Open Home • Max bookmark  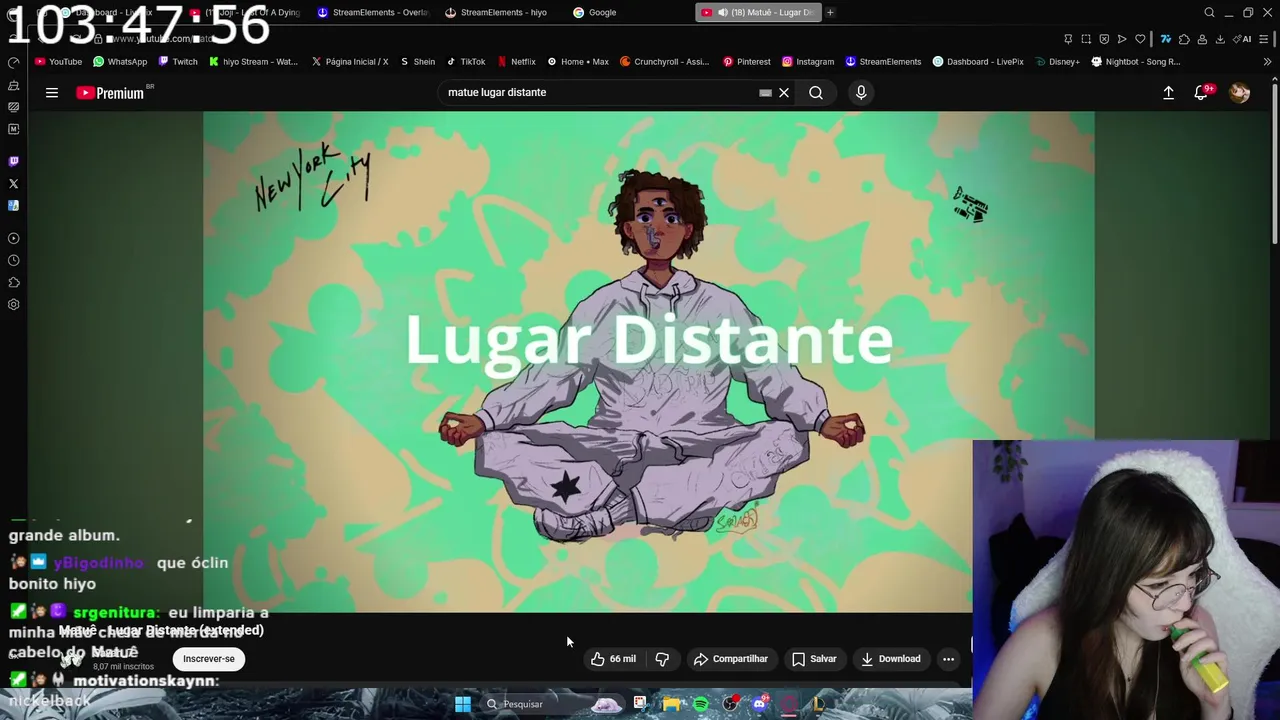(x=577, y=62)
